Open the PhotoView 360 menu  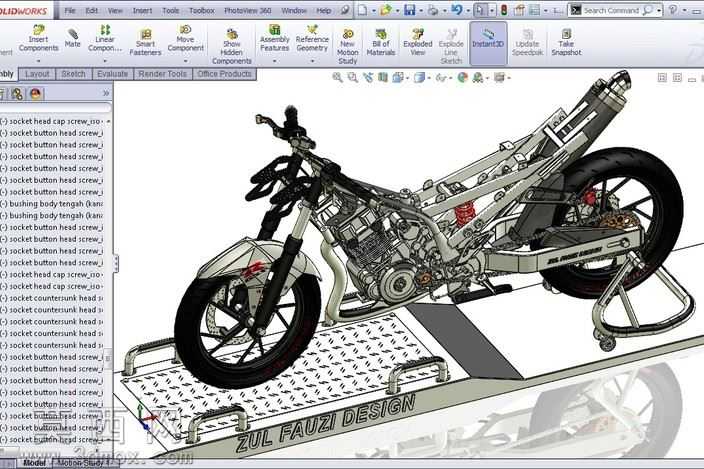point(248,10)
